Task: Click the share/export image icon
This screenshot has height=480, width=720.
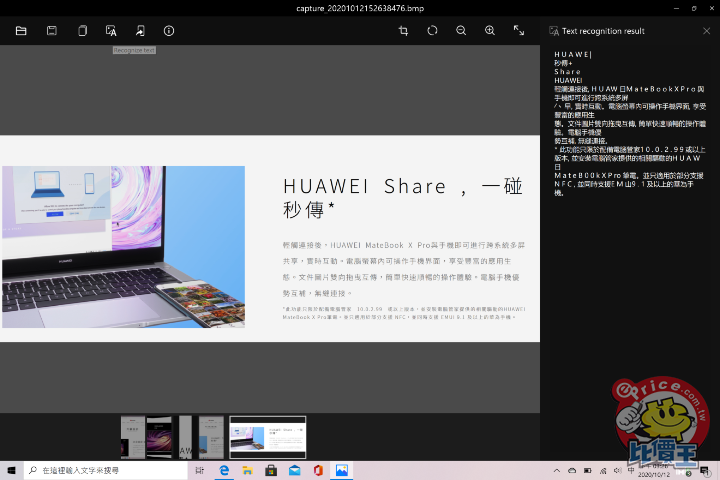Action: click(140, 31)
